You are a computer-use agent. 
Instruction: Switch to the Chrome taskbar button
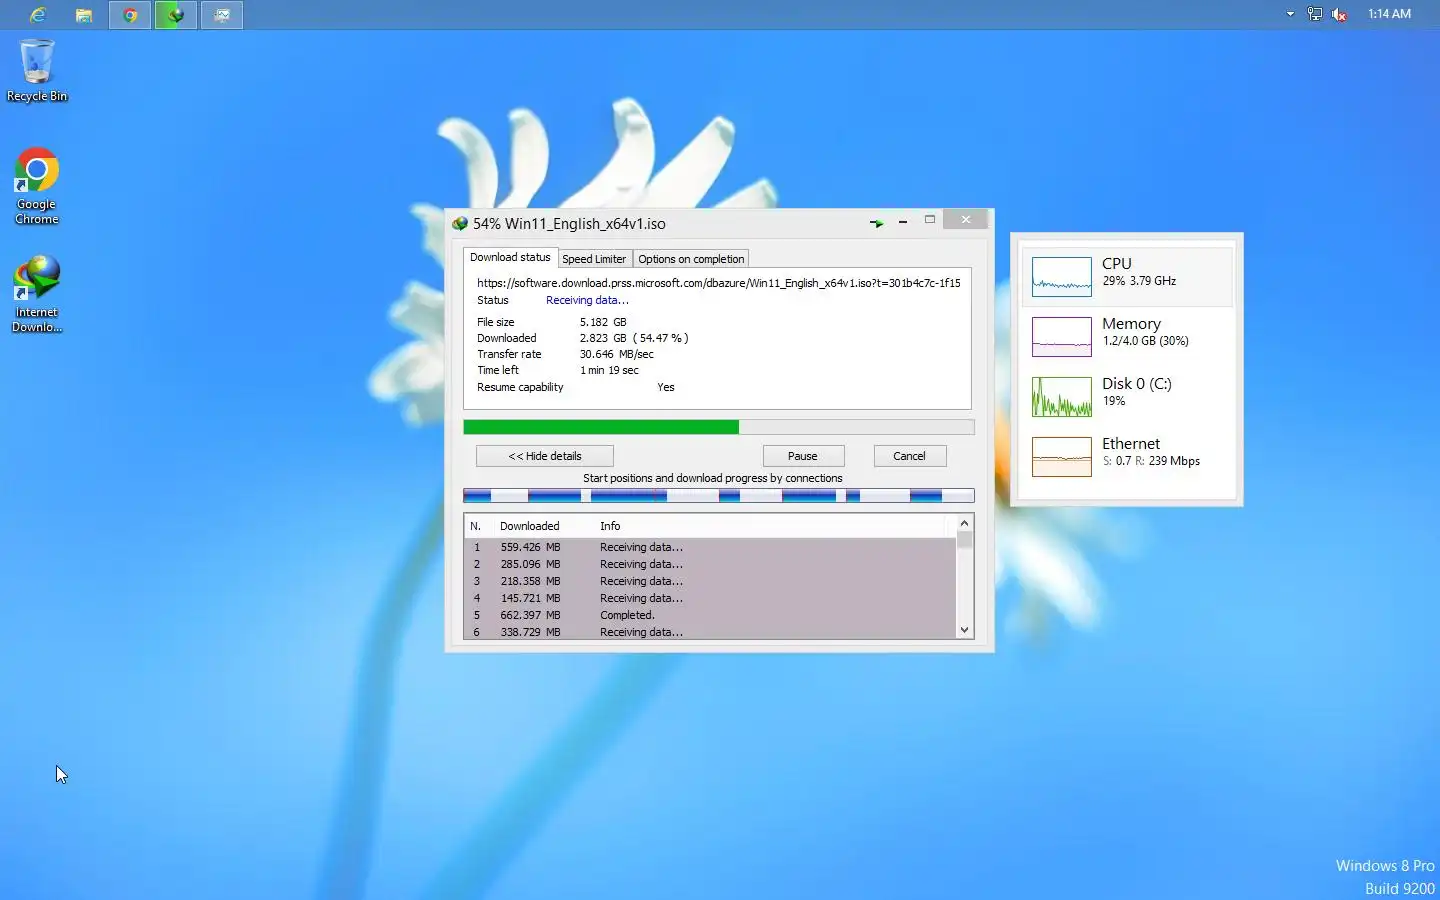(x=130, y=15)
